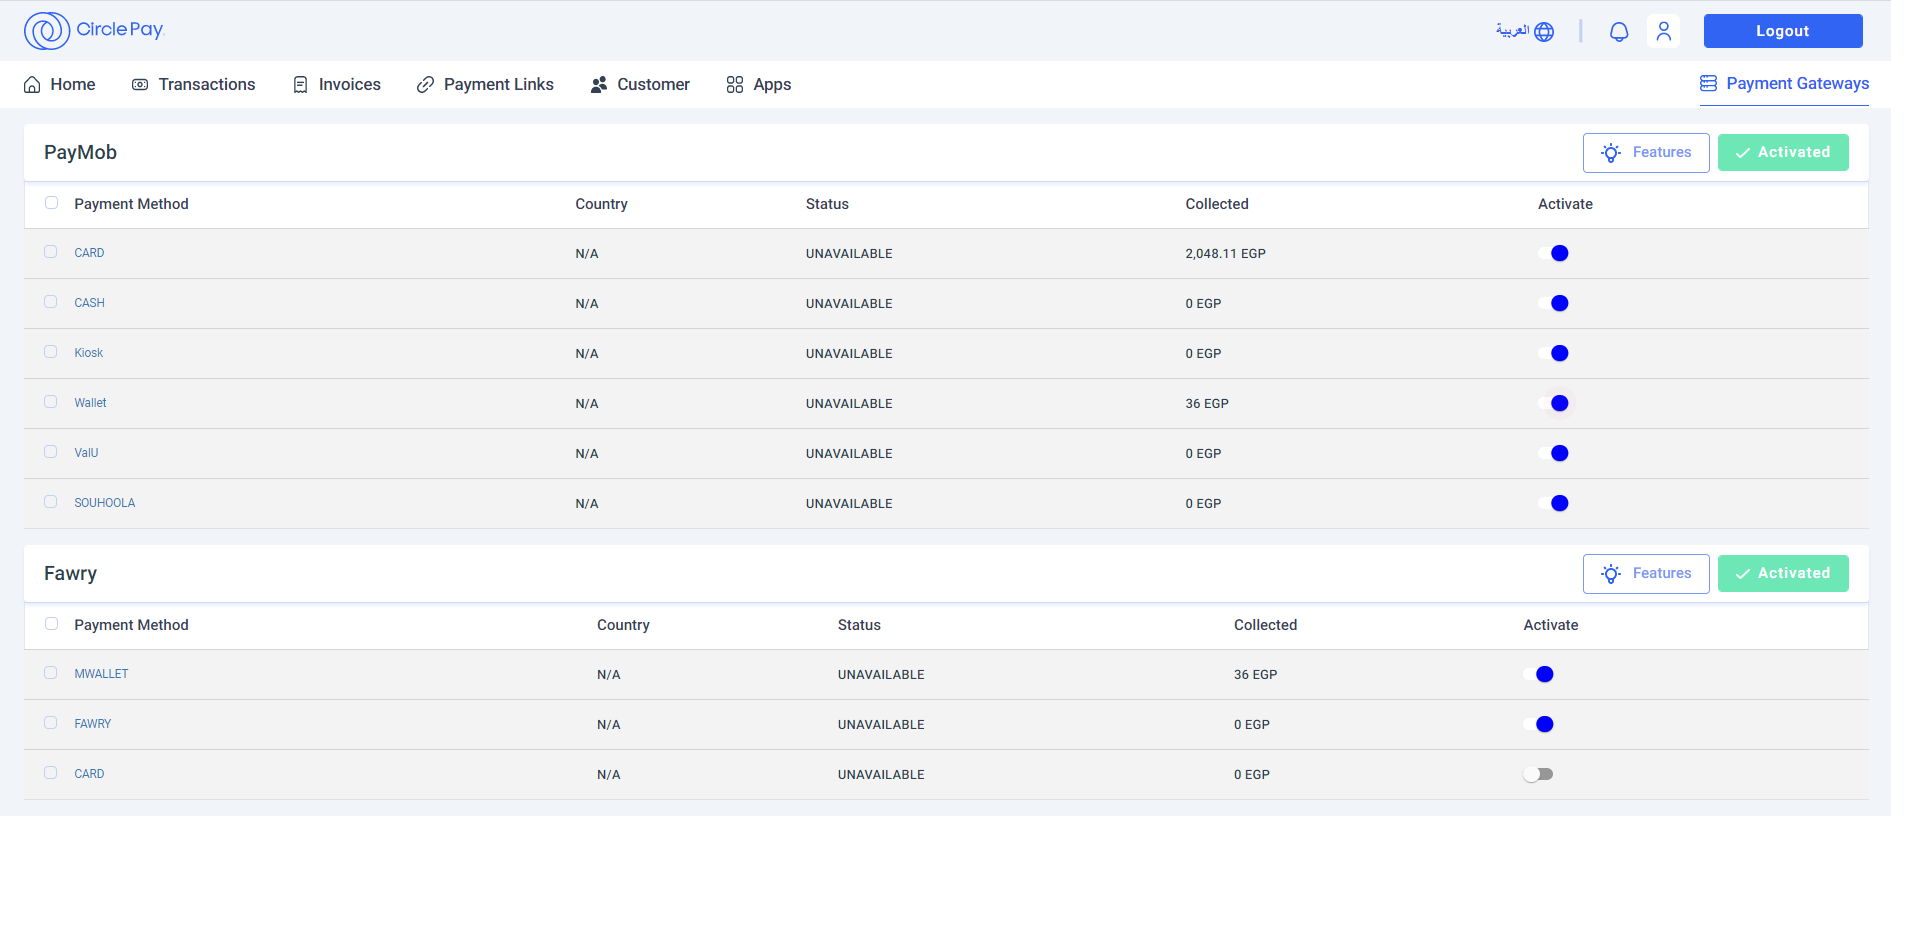Click PayMob's Activated button
The width and height of the screenshot is (1920, 932).
[x=1783, y=153]
